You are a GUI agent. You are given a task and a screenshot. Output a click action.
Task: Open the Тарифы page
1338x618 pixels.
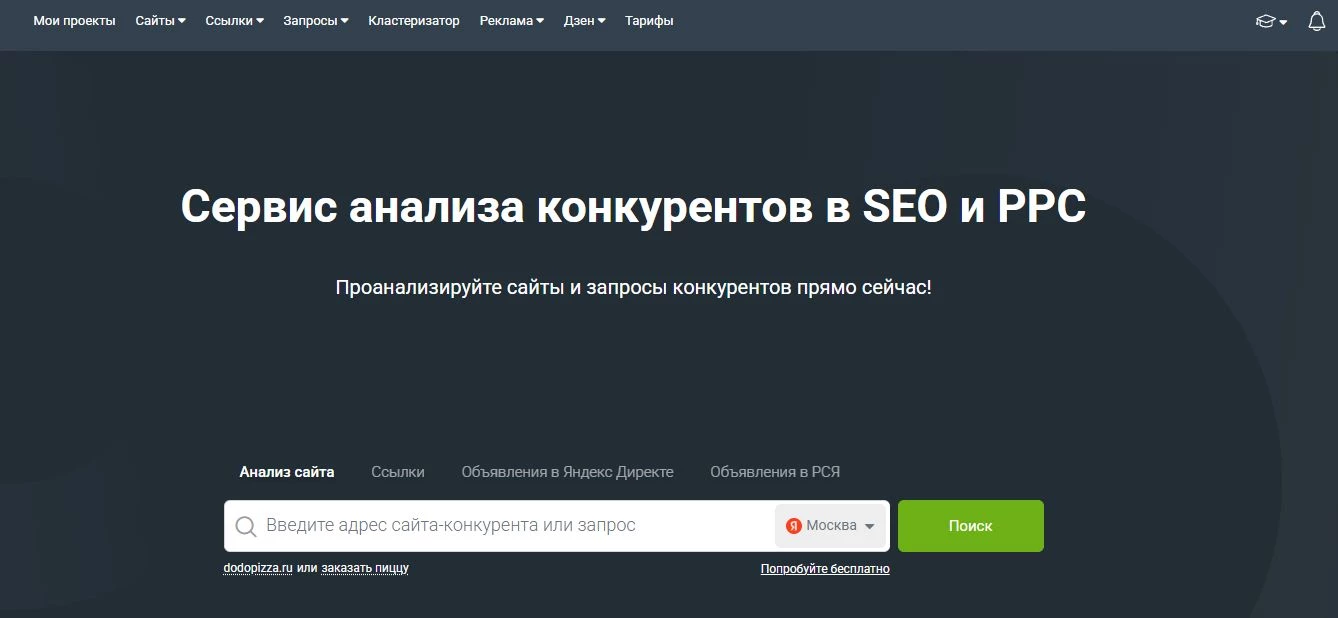649,20
